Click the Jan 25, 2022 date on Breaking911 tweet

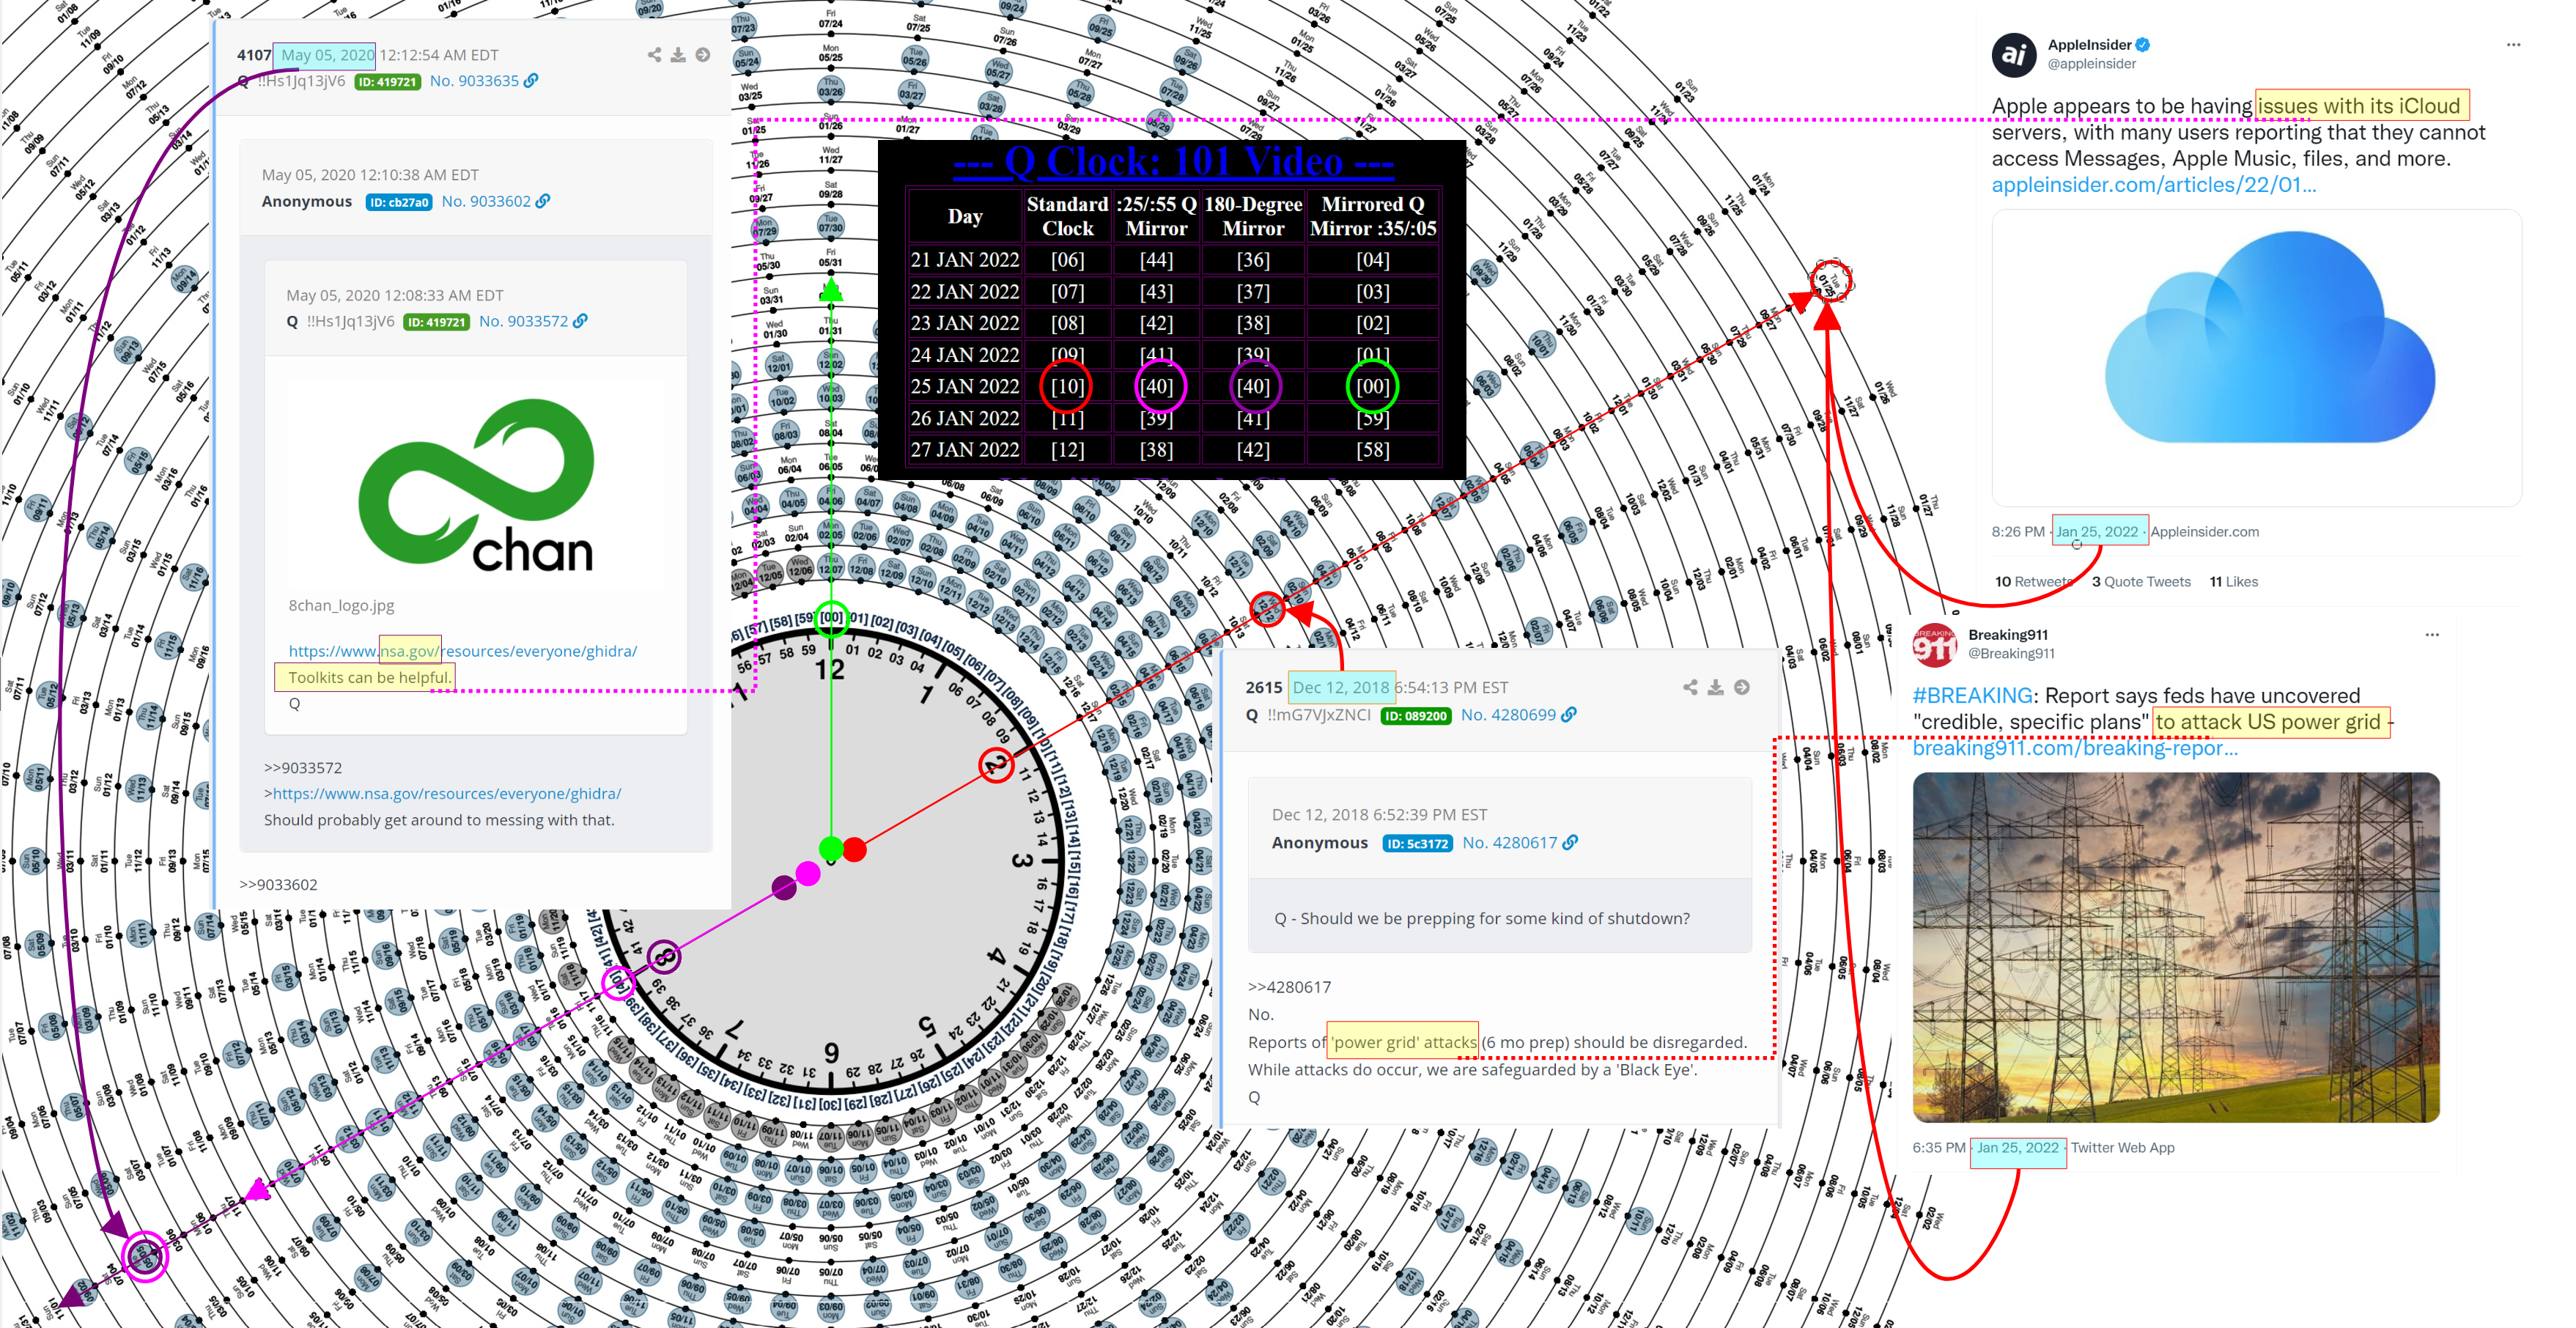(x=2018, y=1148)
